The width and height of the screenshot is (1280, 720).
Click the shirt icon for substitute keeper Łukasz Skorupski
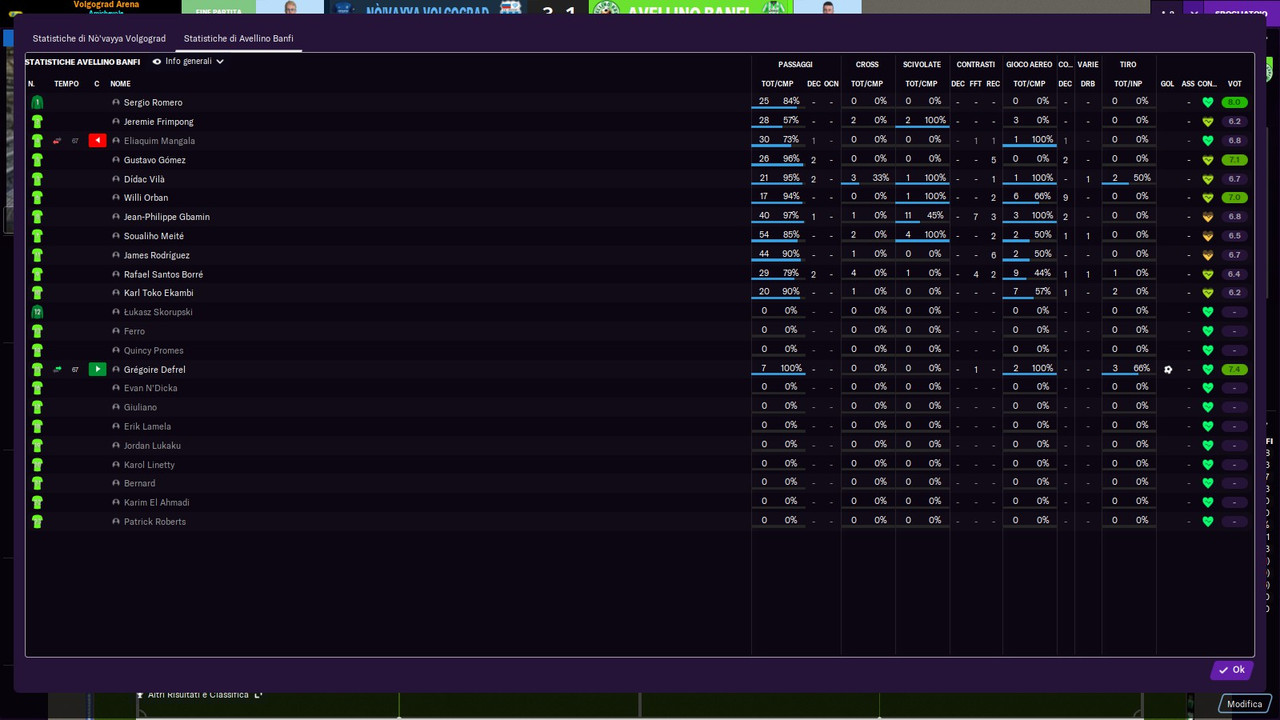[x=37, y=312]
